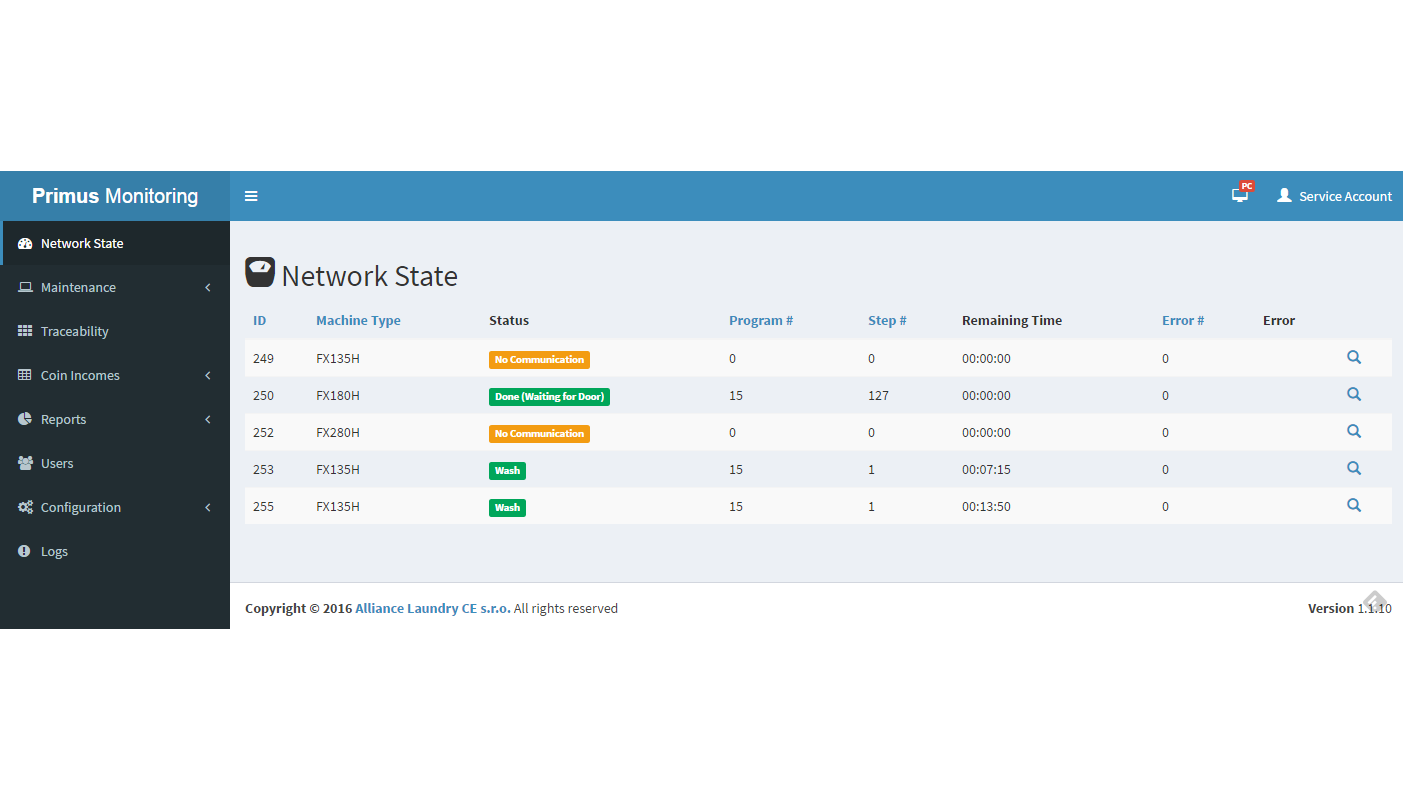Open the Logs sidebar item
This screenshot has height=800, width=1403.
tap(54, 551)
